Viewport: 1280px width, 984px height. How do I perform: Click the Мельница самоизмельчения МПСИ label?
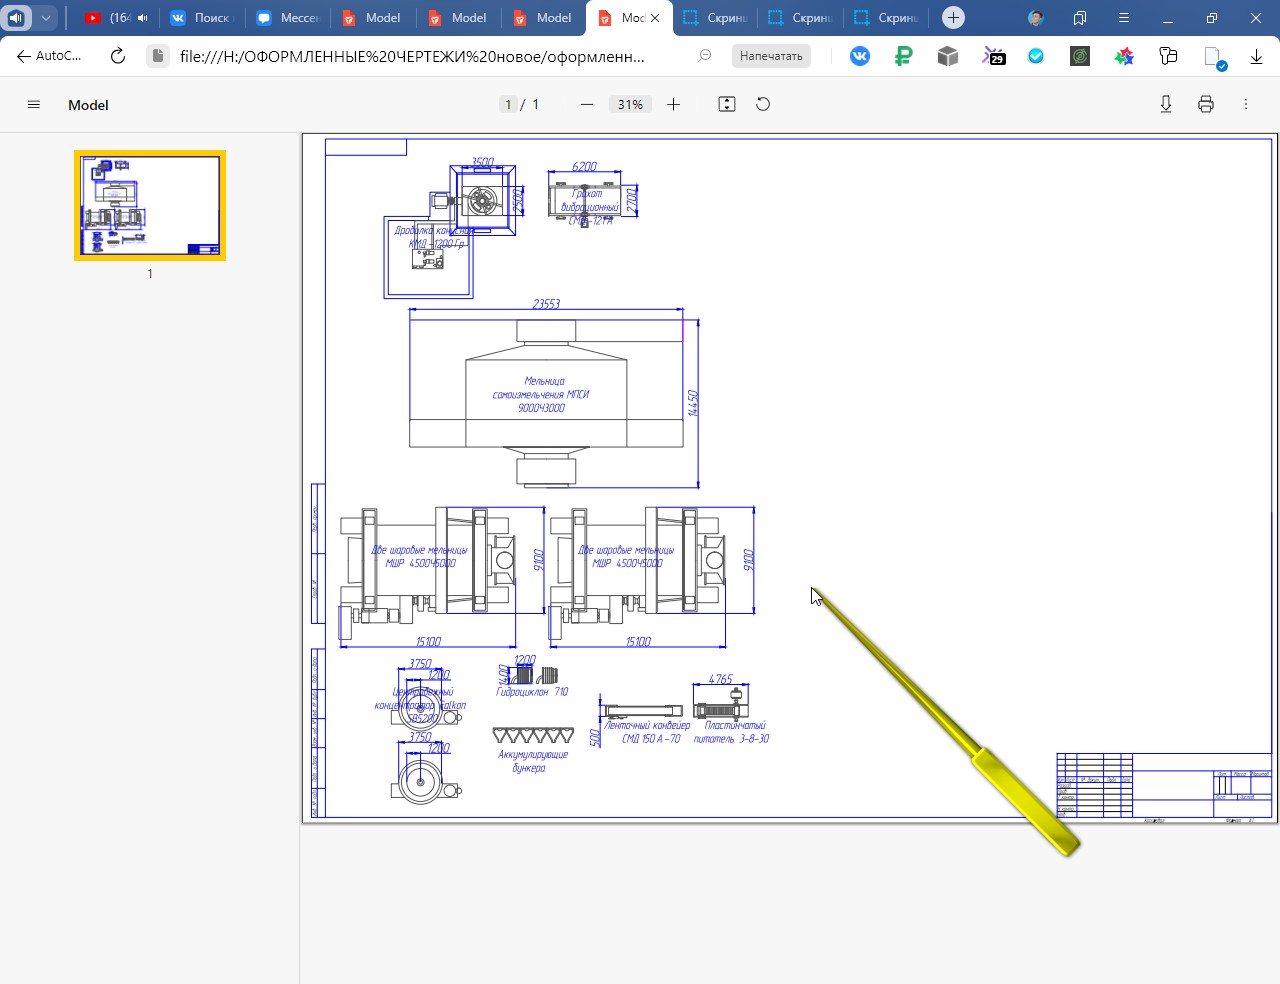click(x=541, y=394)
